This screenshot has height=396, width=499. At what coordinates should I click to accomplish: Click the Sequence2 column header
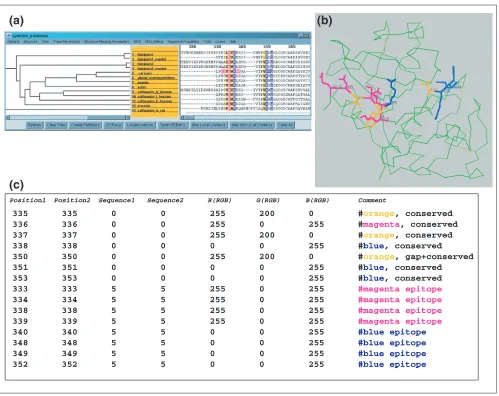click(165, 200)
